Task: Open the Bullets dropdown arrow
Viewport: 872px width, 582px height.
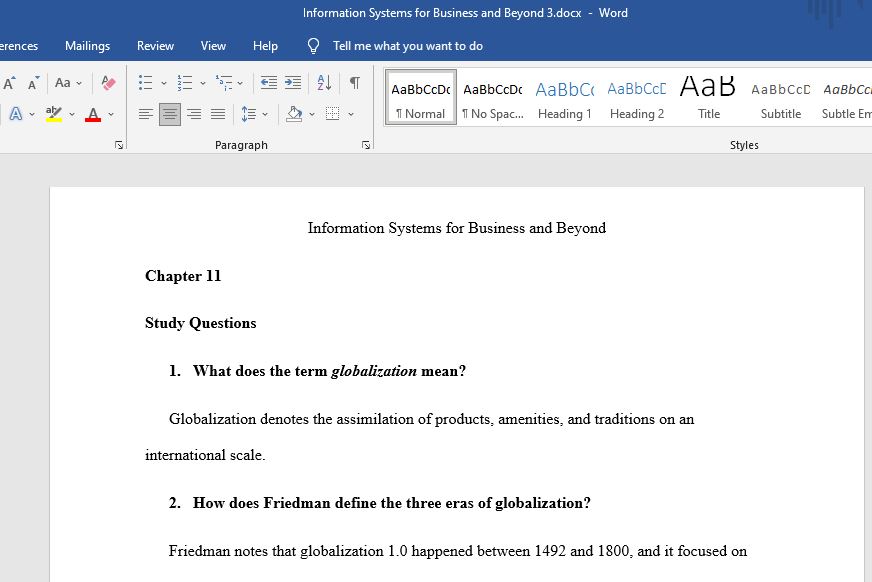Action: [x=164, y=83]
